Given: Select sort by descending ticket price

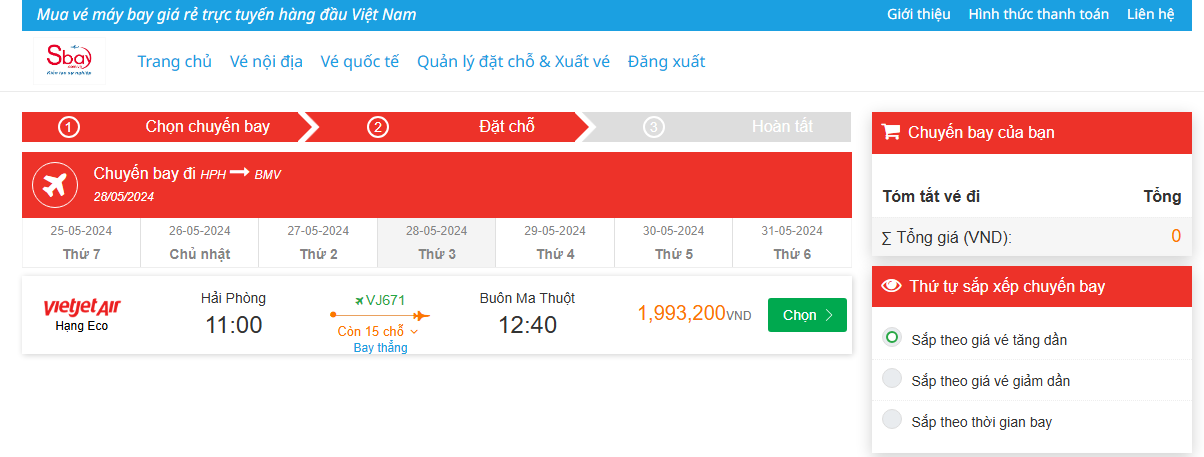Looking at the screenshot, I should [892, 379].
